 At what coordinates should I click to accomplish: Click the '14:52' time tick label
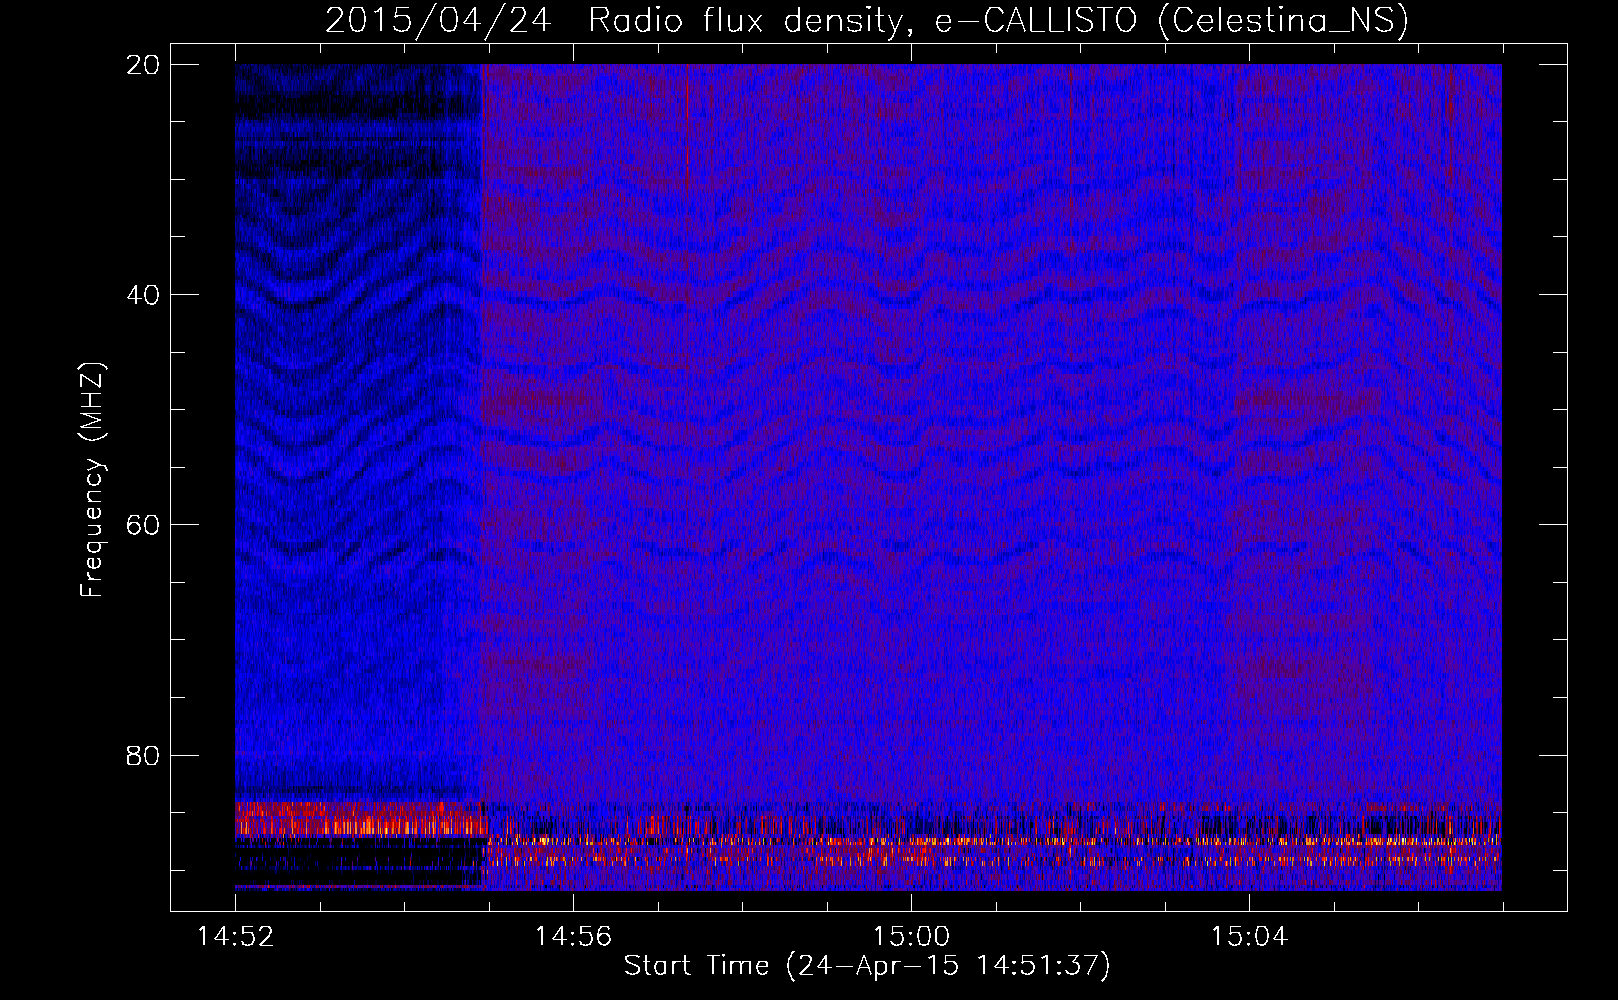click(235, 937)
